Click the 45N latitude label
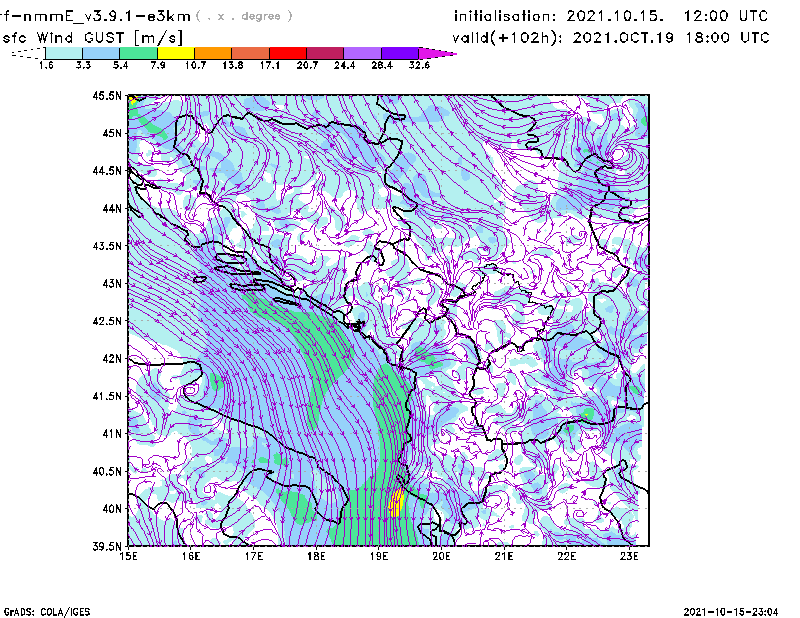 point(112,133)
